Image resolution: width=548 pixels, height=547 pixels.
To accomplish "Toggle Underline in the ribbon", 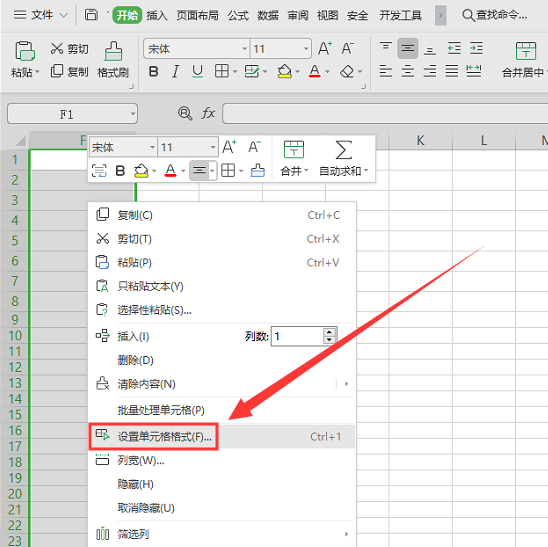I will tap(197, 71).
